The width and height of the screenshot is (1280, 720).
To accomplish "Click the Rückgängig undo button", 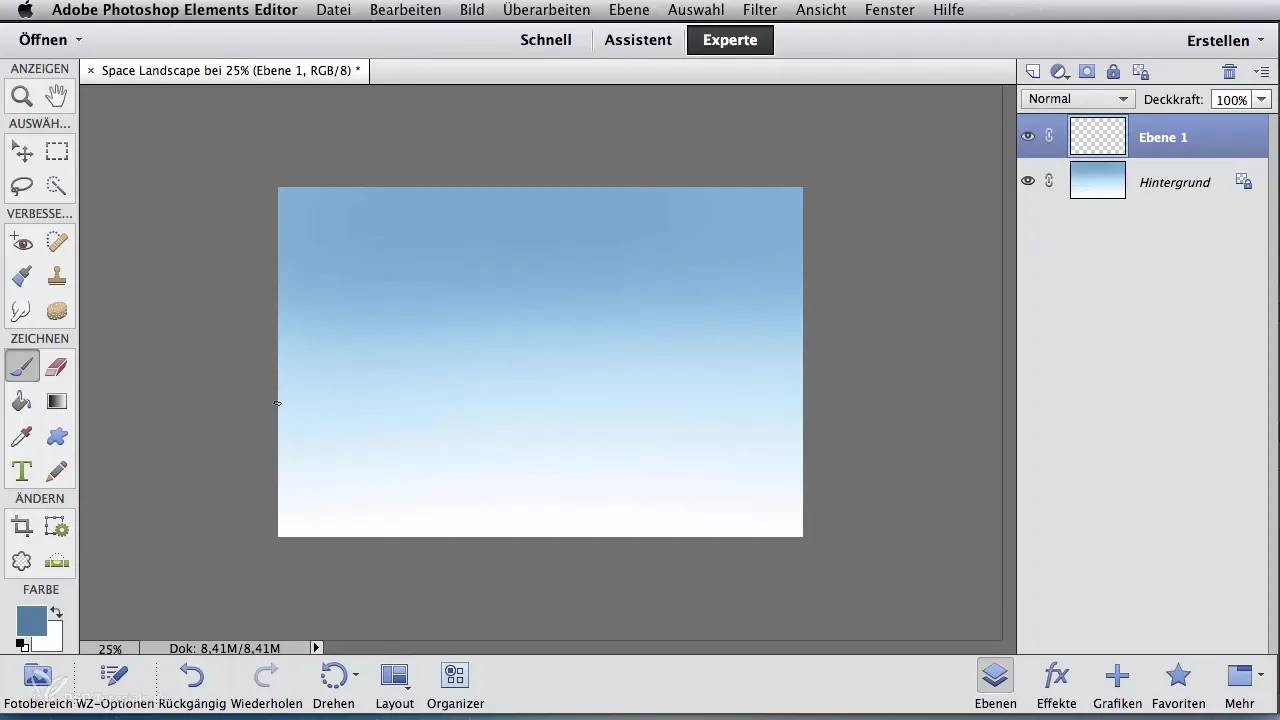I will point(193,684).
